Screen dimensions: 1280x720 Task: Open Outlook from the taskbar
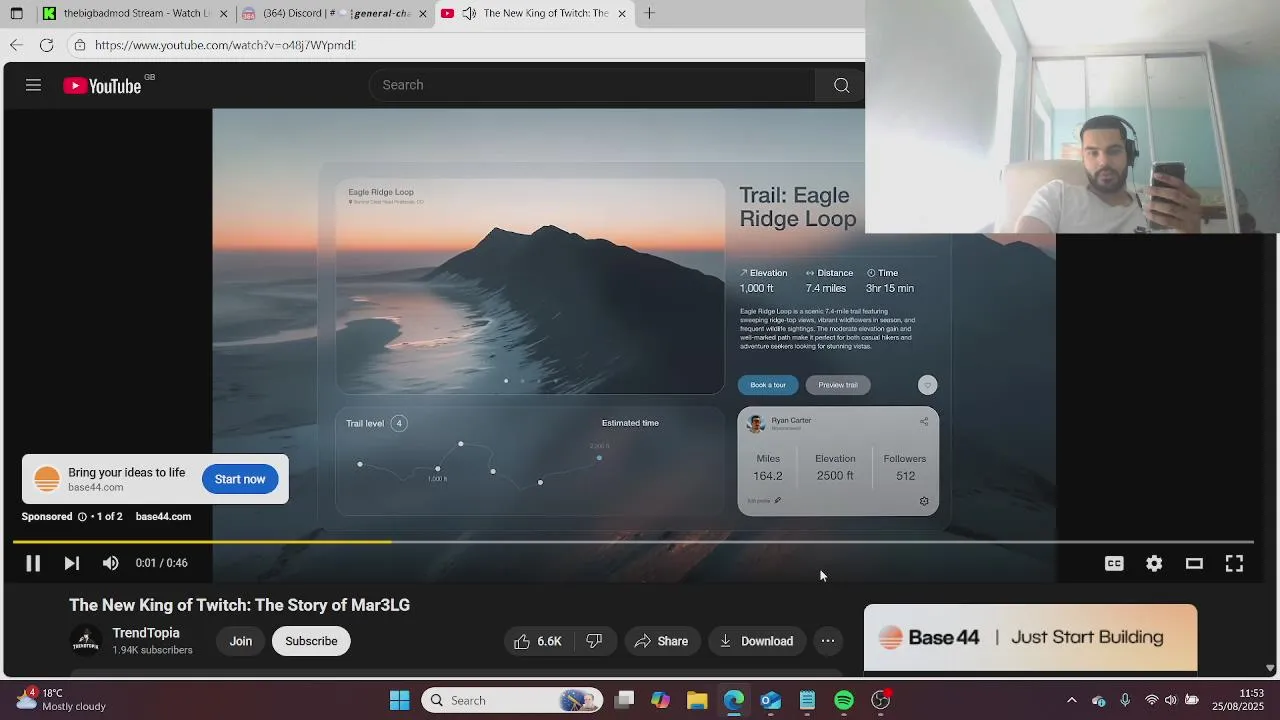[x=770, y=700]
